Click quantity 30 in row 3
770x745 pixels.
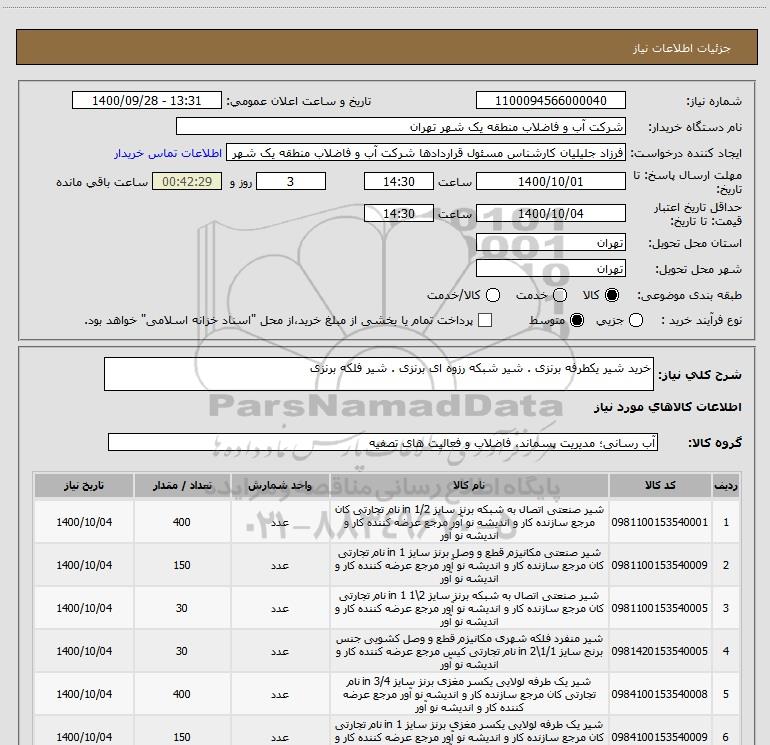coord(182,608)
